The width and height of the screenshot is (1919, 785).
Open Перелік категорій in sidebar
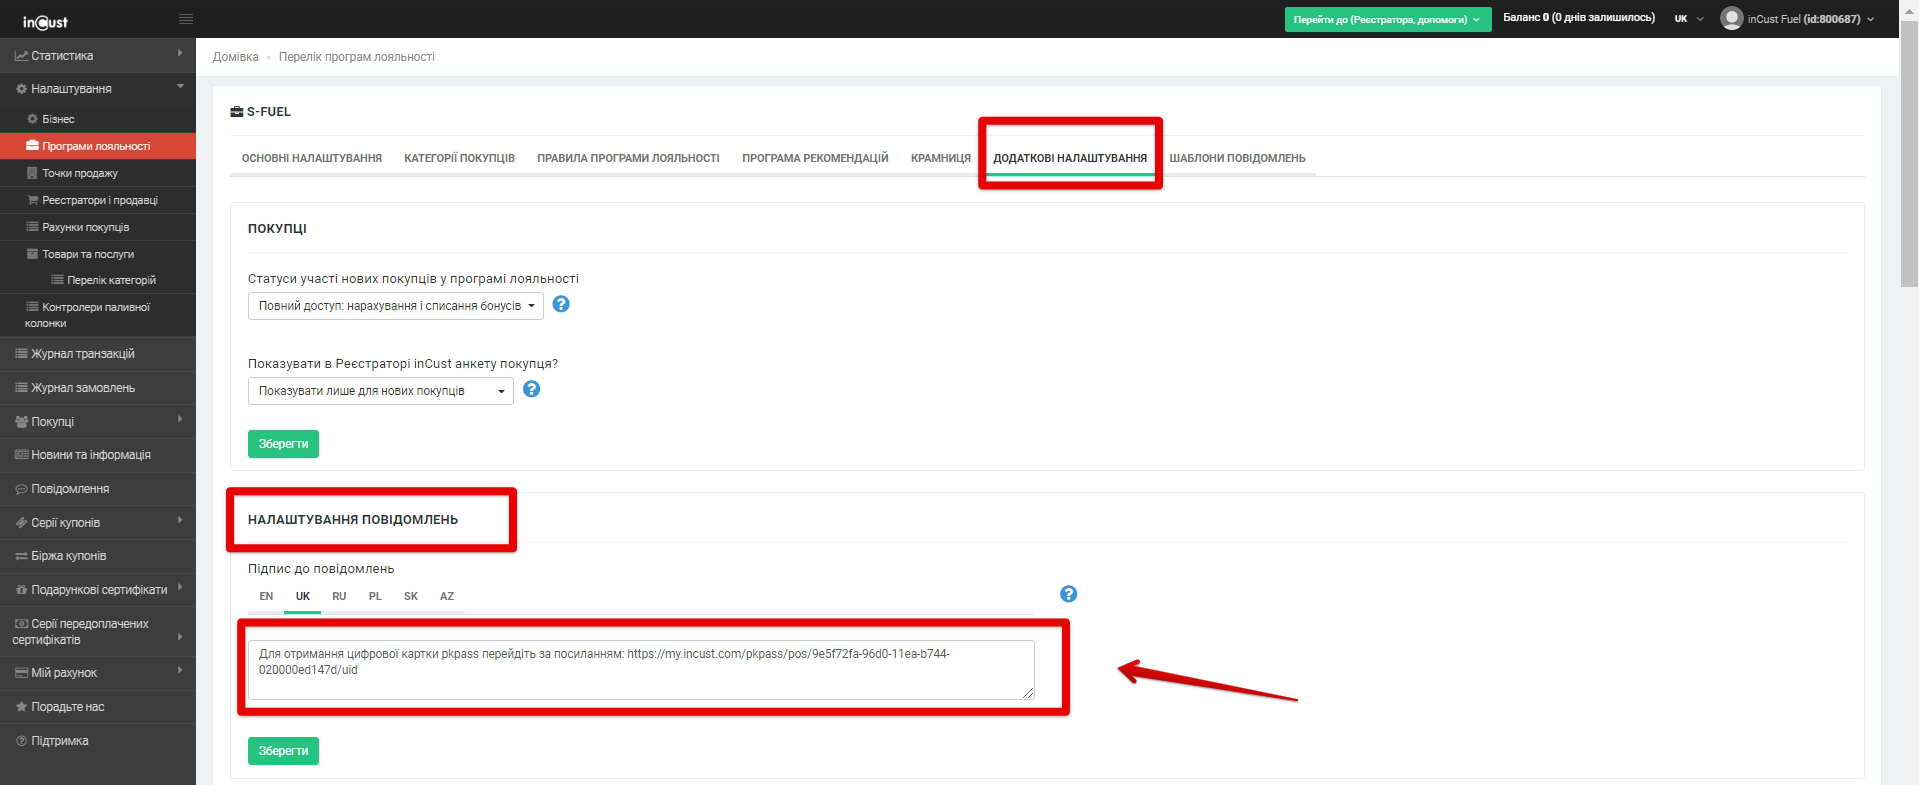click(98, 280)
